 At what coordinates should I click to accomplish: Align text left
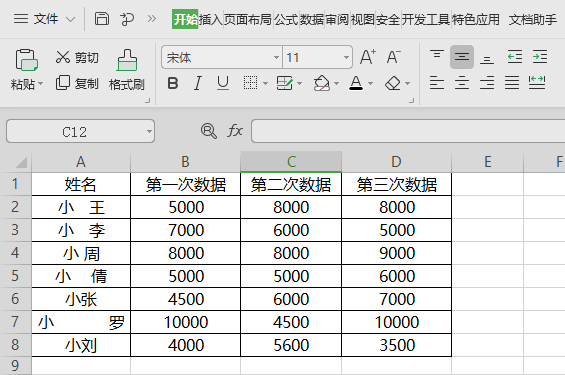click(x=437, y=83)
